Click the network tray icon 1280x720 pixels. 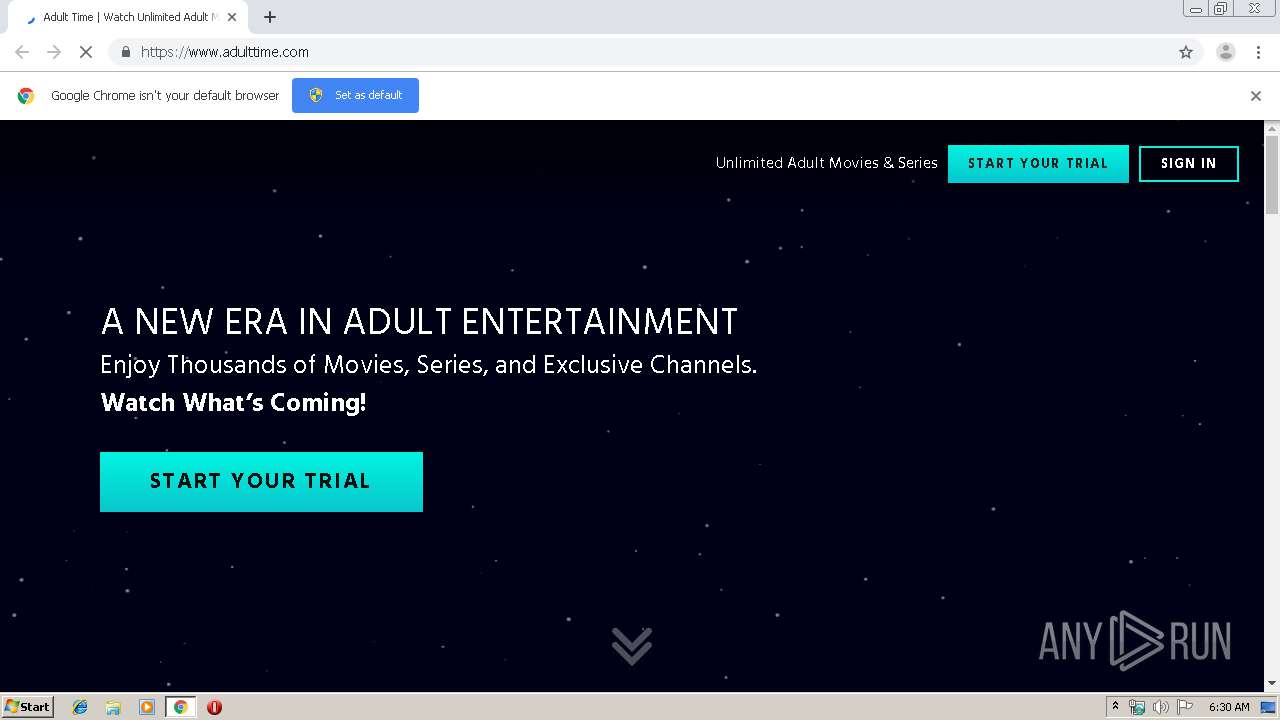click(x=1137, y=707)
